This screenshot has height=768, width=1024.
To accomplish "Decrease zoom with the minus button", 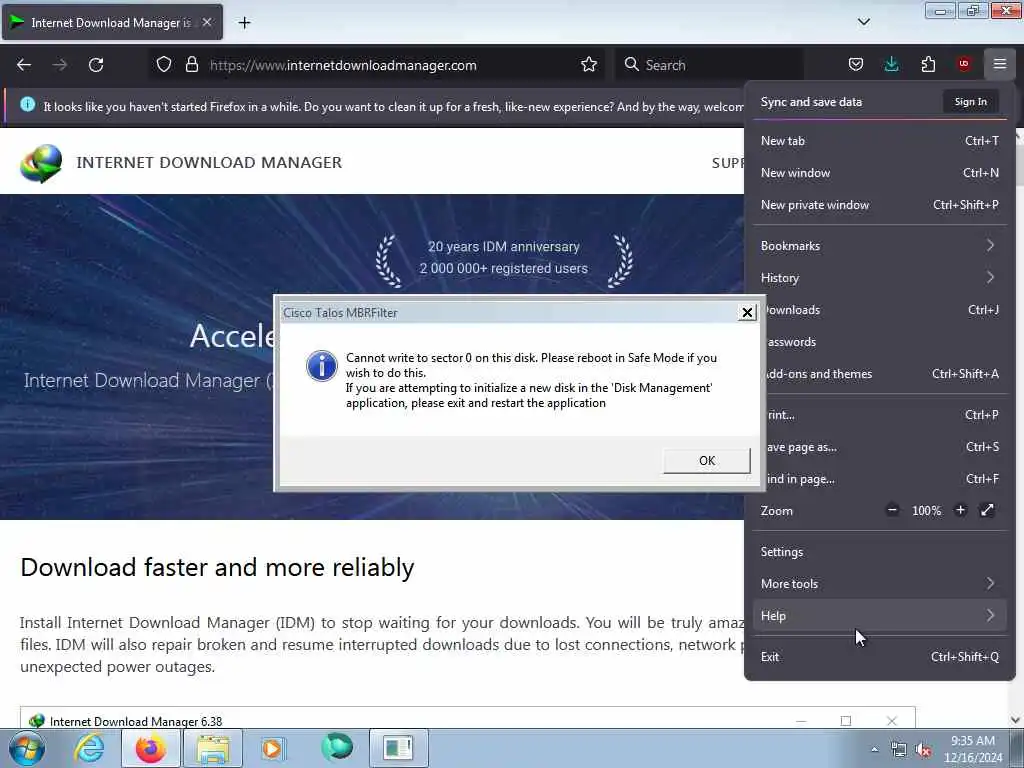I will [x=892, y=510].
